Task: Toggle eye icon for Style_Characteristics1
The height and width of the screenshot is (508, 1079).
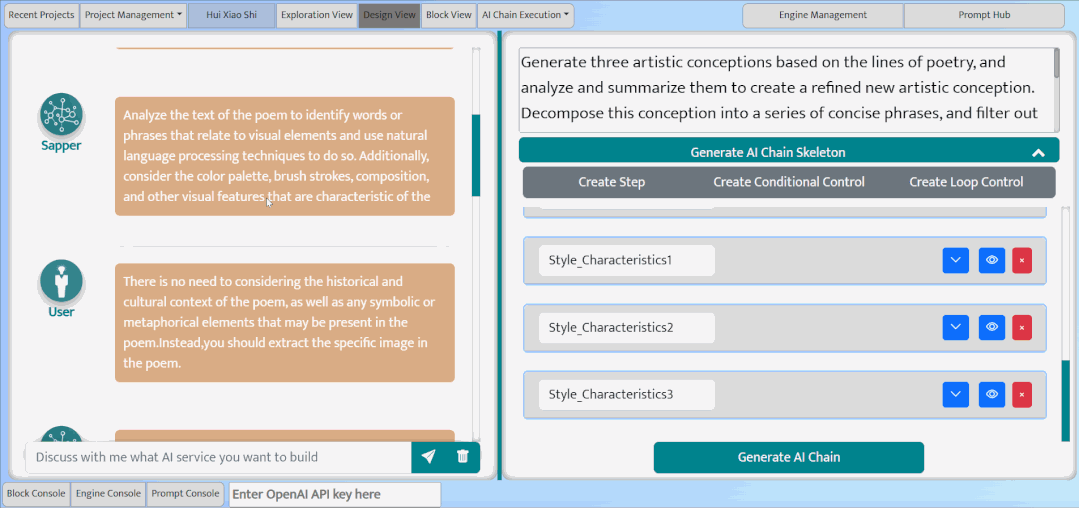Action: 992,261
